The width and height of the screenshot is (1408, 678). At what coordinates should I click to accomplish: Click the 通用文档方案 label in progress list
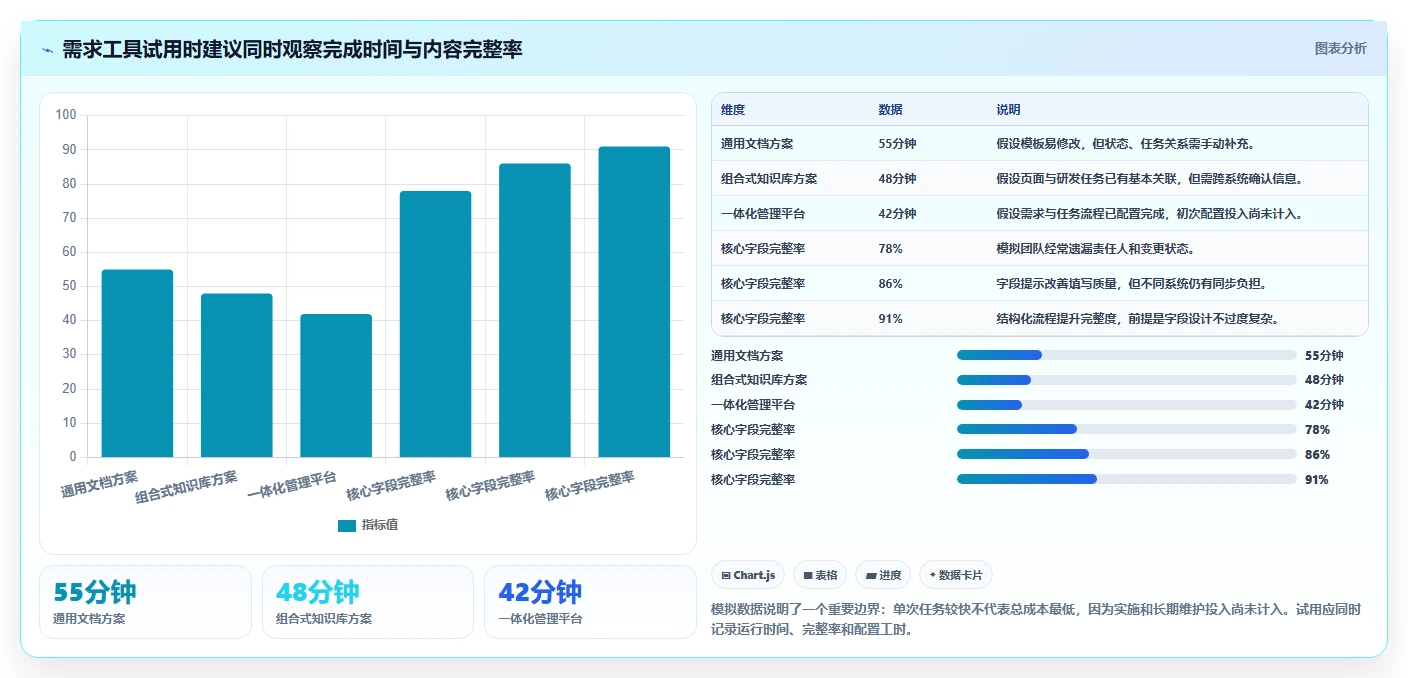tap(747, 355)
